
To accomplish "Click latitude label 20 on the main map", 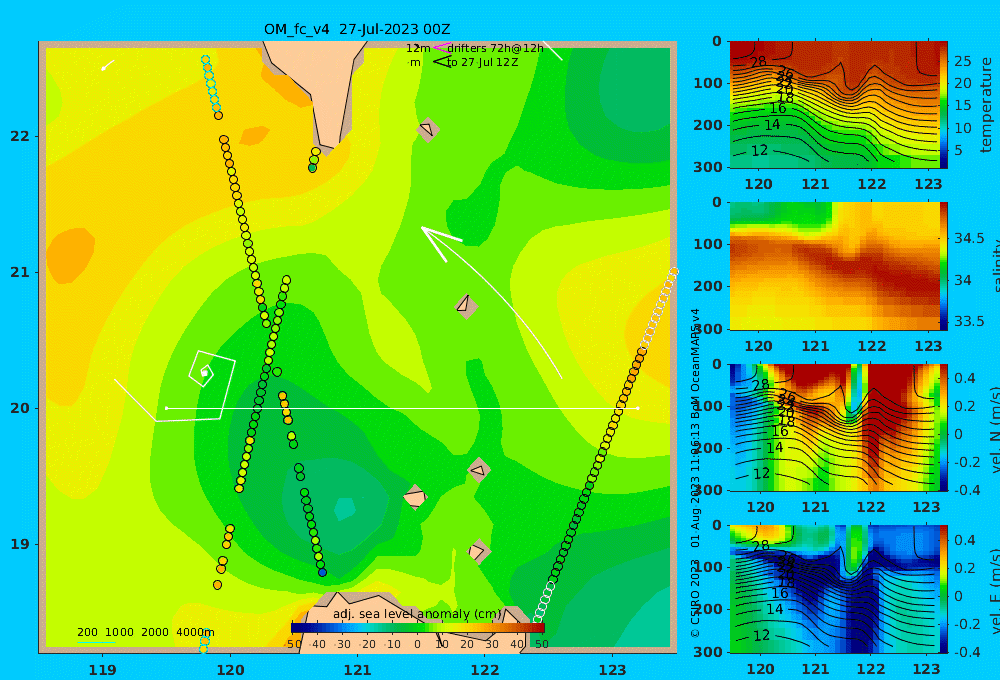I will [x=20, y=408].
